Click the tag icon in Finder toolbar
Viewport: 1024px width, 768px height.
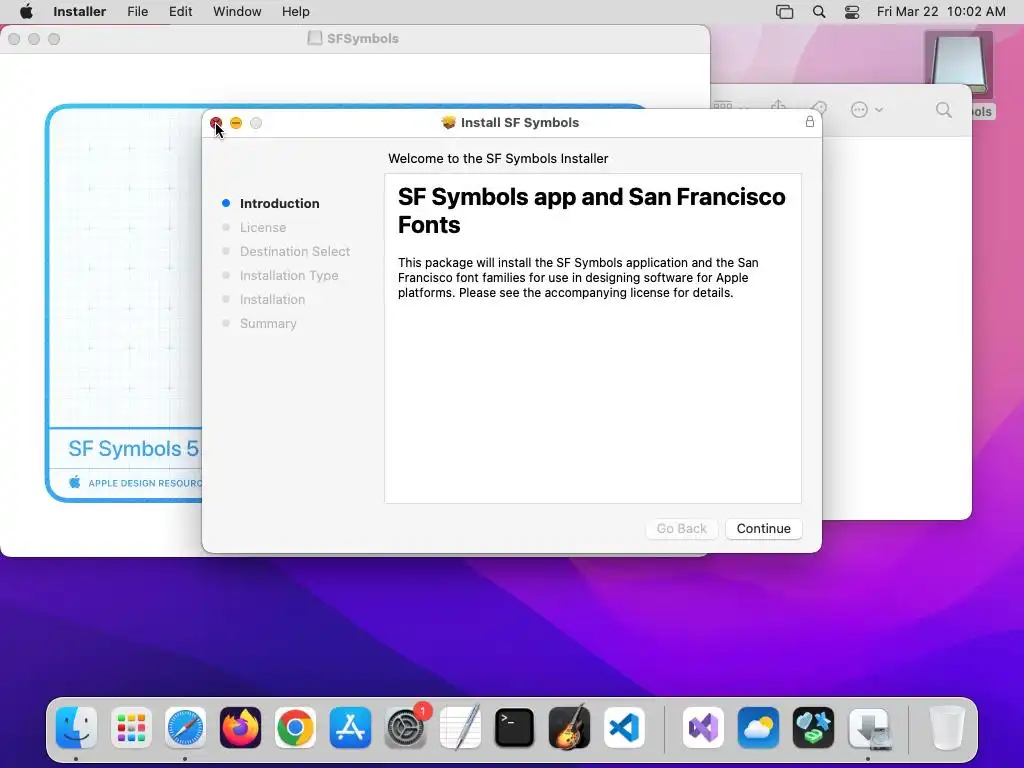click(x=818, y=108)
